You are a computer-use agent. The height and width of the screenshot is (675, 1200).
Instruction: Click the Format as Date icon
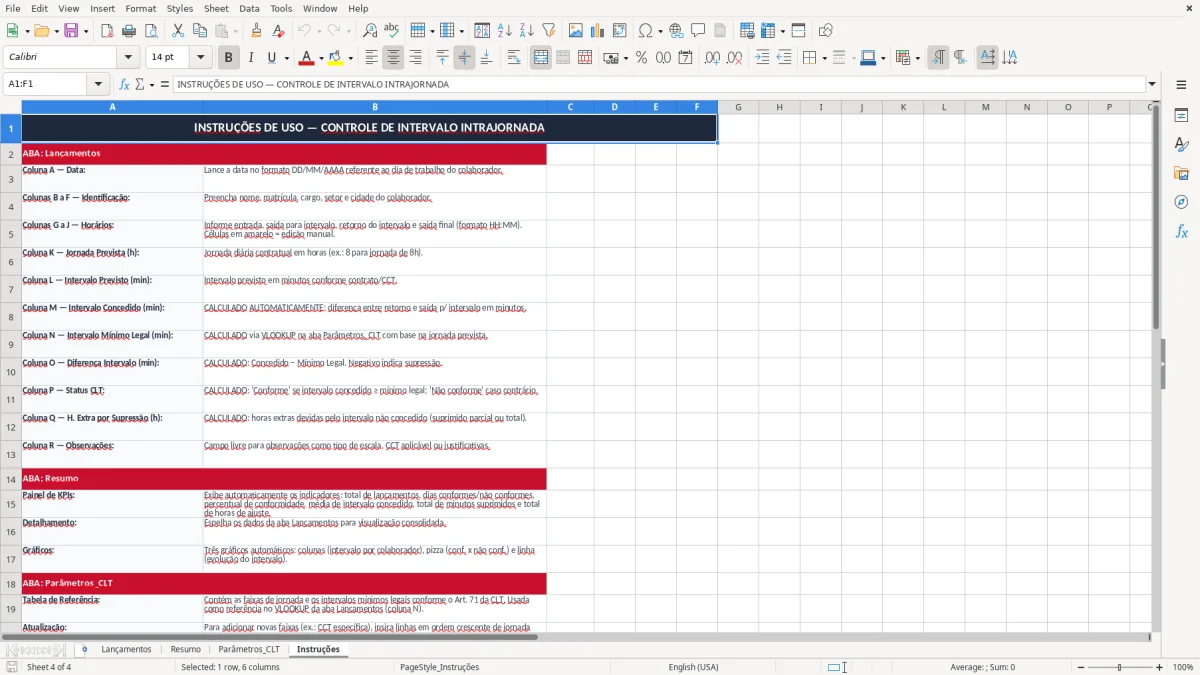point(685,58)
